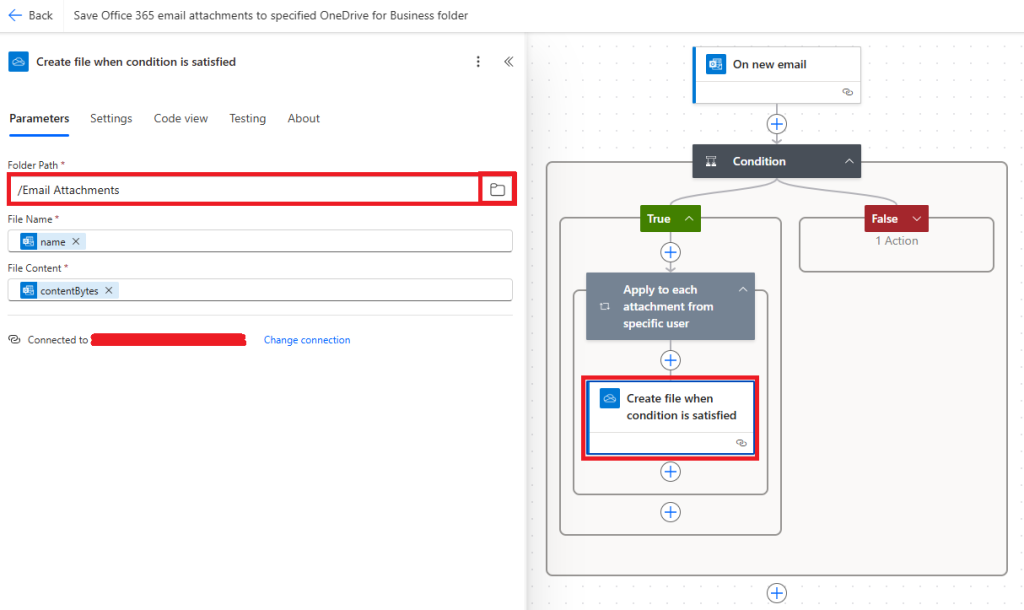1024x610 pixels.
Task: Add step with plus under the True branch
Action: [670, 252]
